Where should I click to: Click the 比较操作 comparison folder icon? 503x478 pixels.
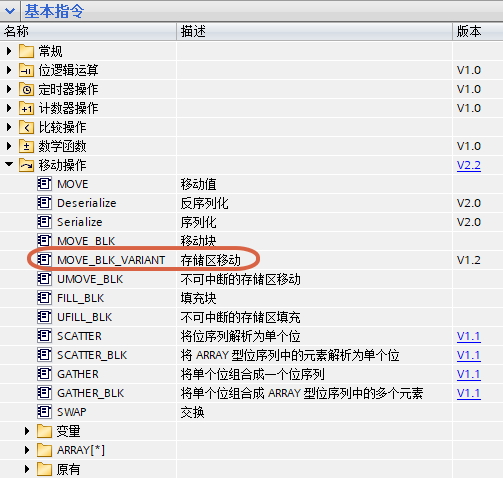(26, 127)
